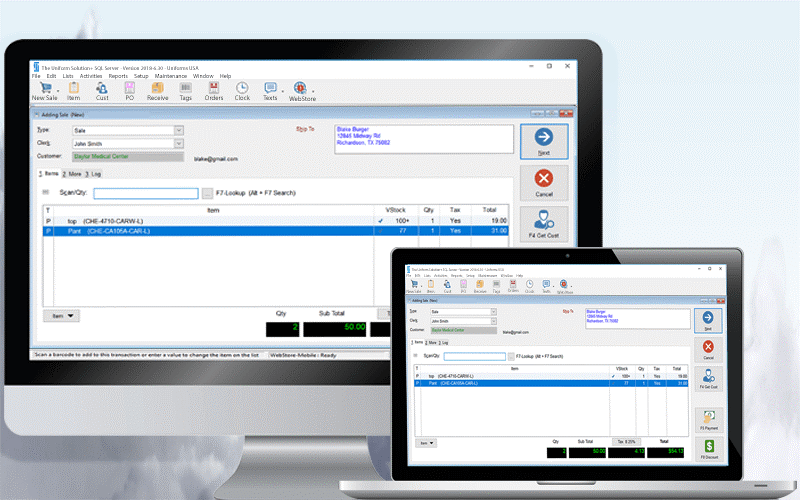
Task: Click the F4 Get Cust button on large monitor
Action: click(x=544, y=224)
